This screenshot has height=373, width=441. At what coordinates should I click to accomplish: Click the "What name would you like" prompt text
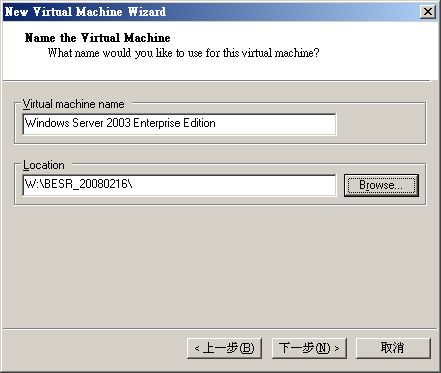click(x=183, y=53)
